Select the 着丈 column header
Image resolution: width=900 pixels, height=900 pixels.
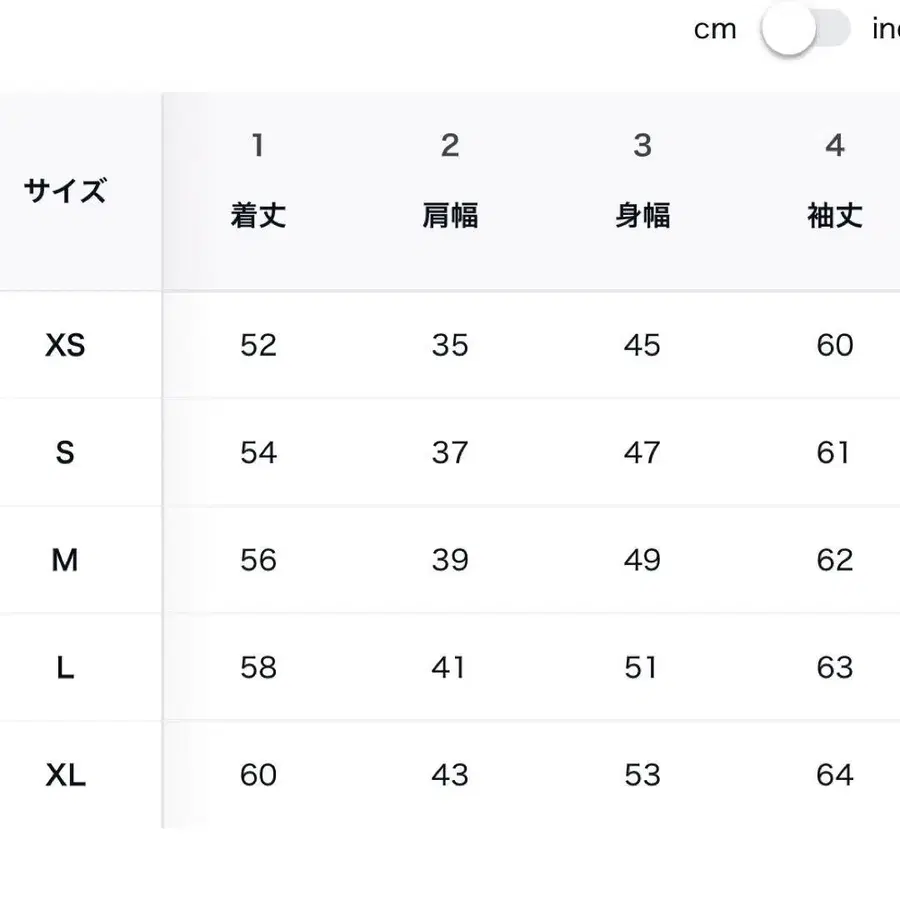coord(258,214)
